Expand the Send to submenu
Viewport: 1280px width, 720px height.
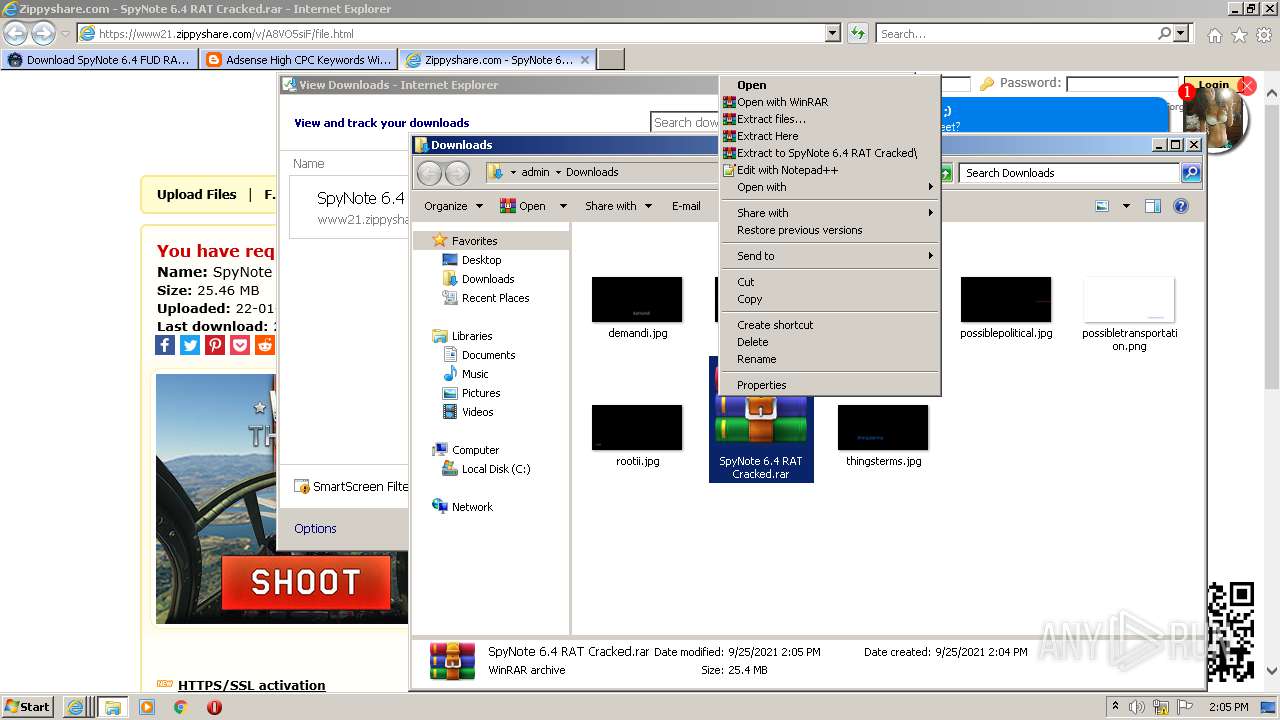[830, 256]
